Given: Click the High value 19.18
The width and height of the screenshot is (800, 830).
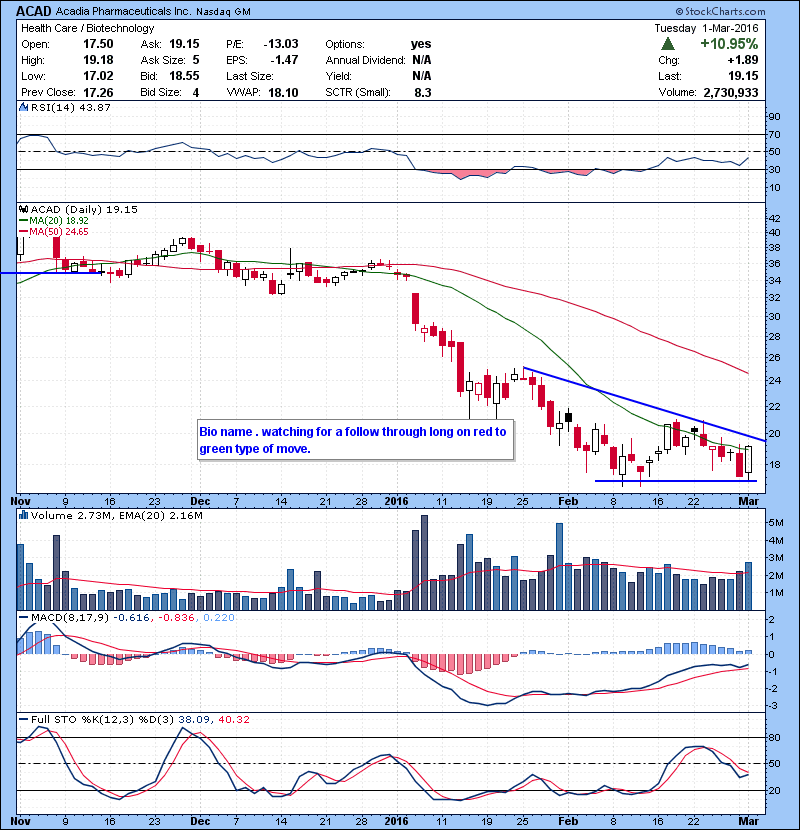Looking at the screenshot, I should tap(98, 60).
